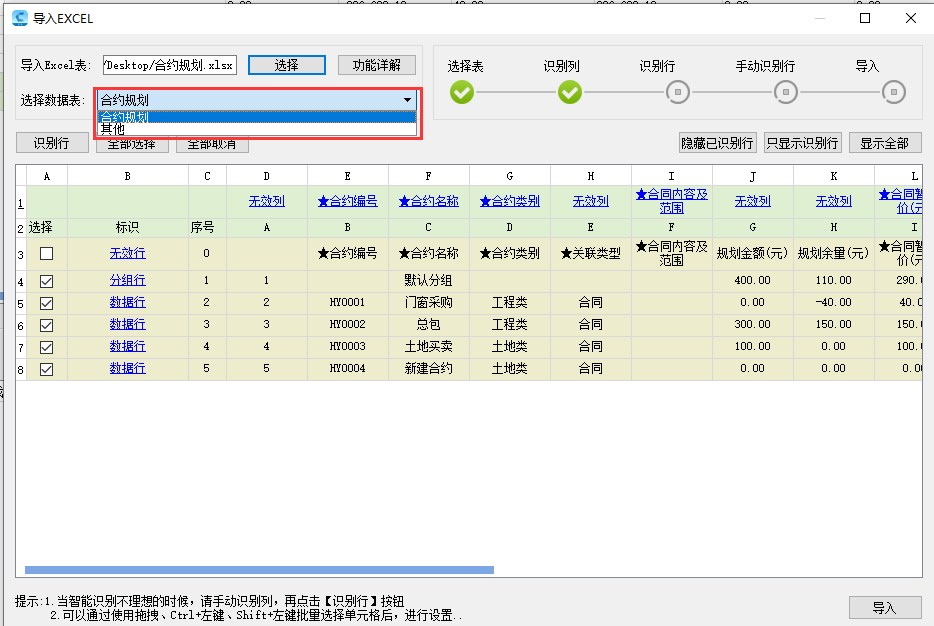Click the 无效列 link in column K

(834, 201)
